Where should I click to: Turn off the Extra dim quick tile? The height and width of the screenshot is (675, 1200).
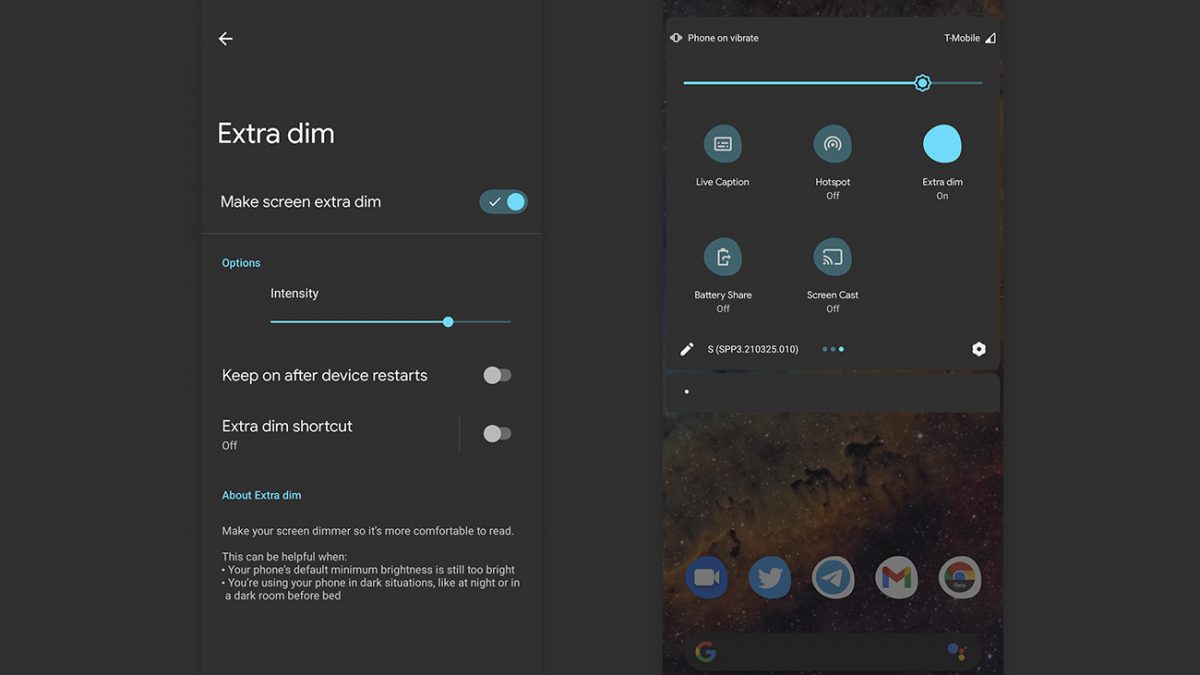pos(942,144)
